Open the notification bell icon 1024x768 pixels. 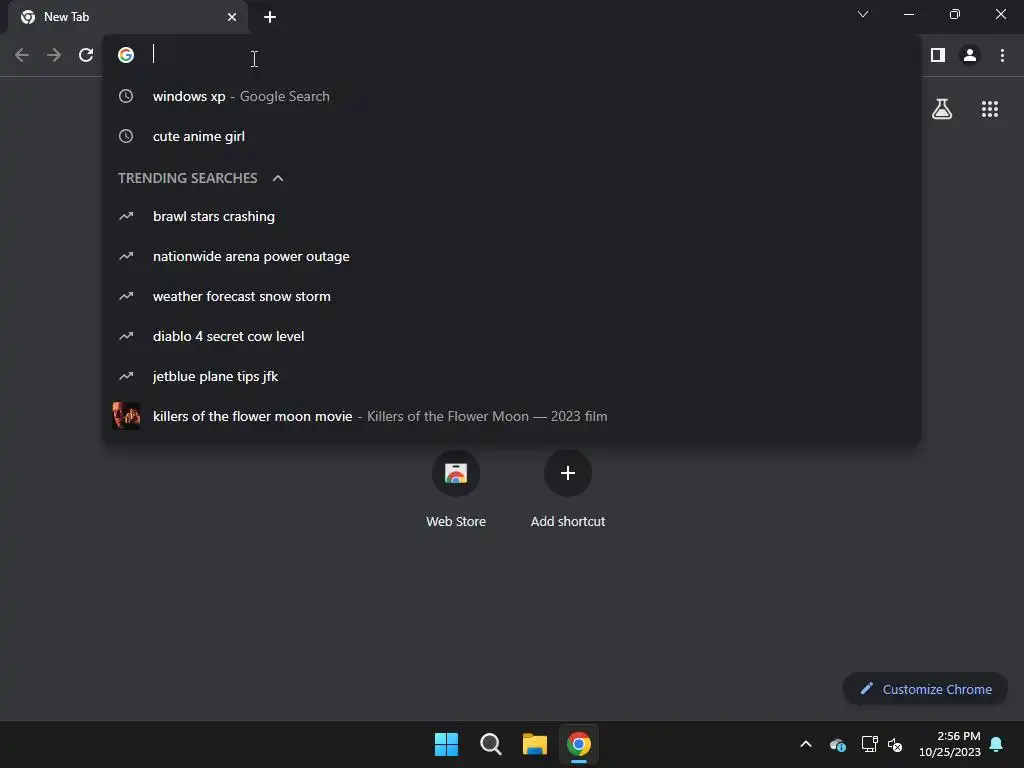(x=997, y=744)
